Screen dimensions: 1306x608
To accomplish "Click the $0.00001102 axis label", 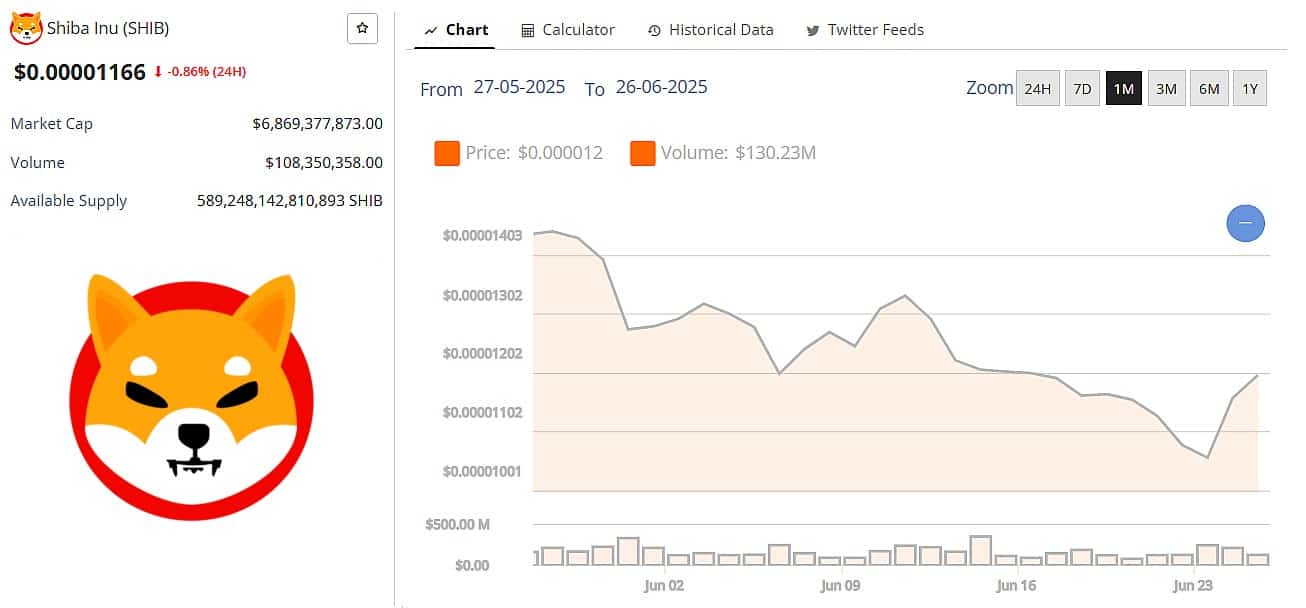I will [483, 412].
